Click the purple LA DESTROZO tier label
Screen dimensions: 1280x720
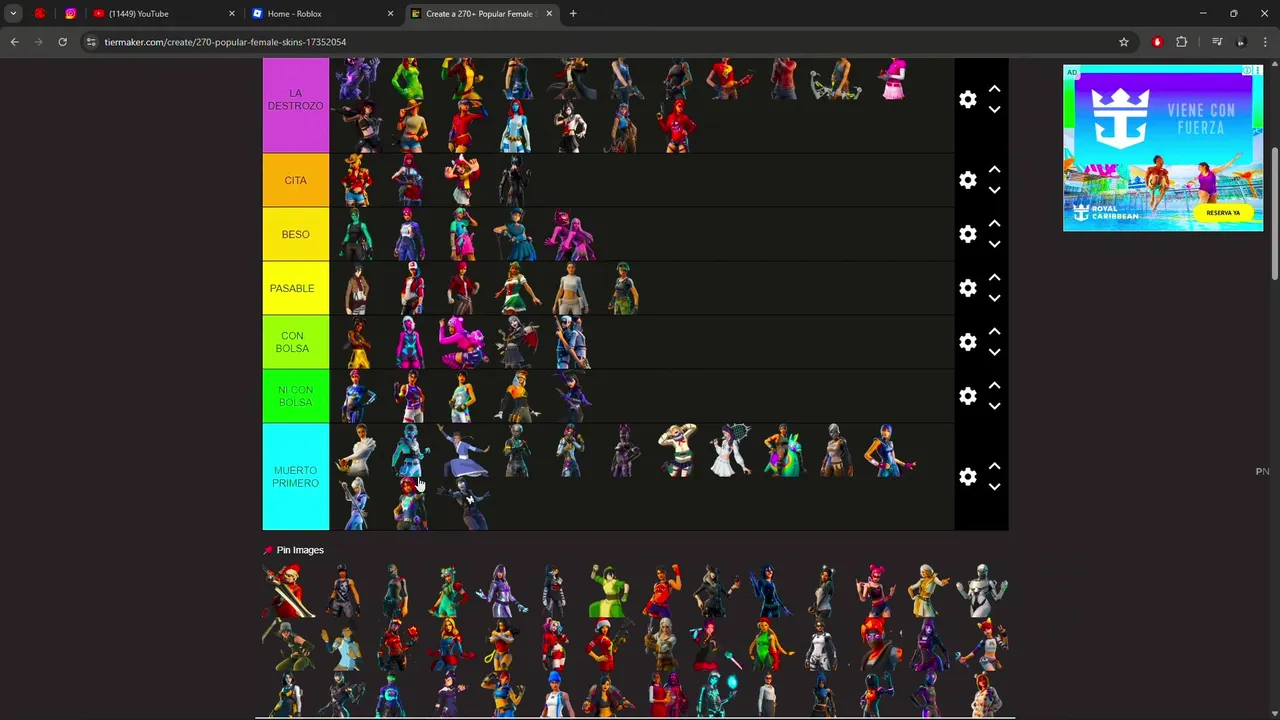(295, 104)
